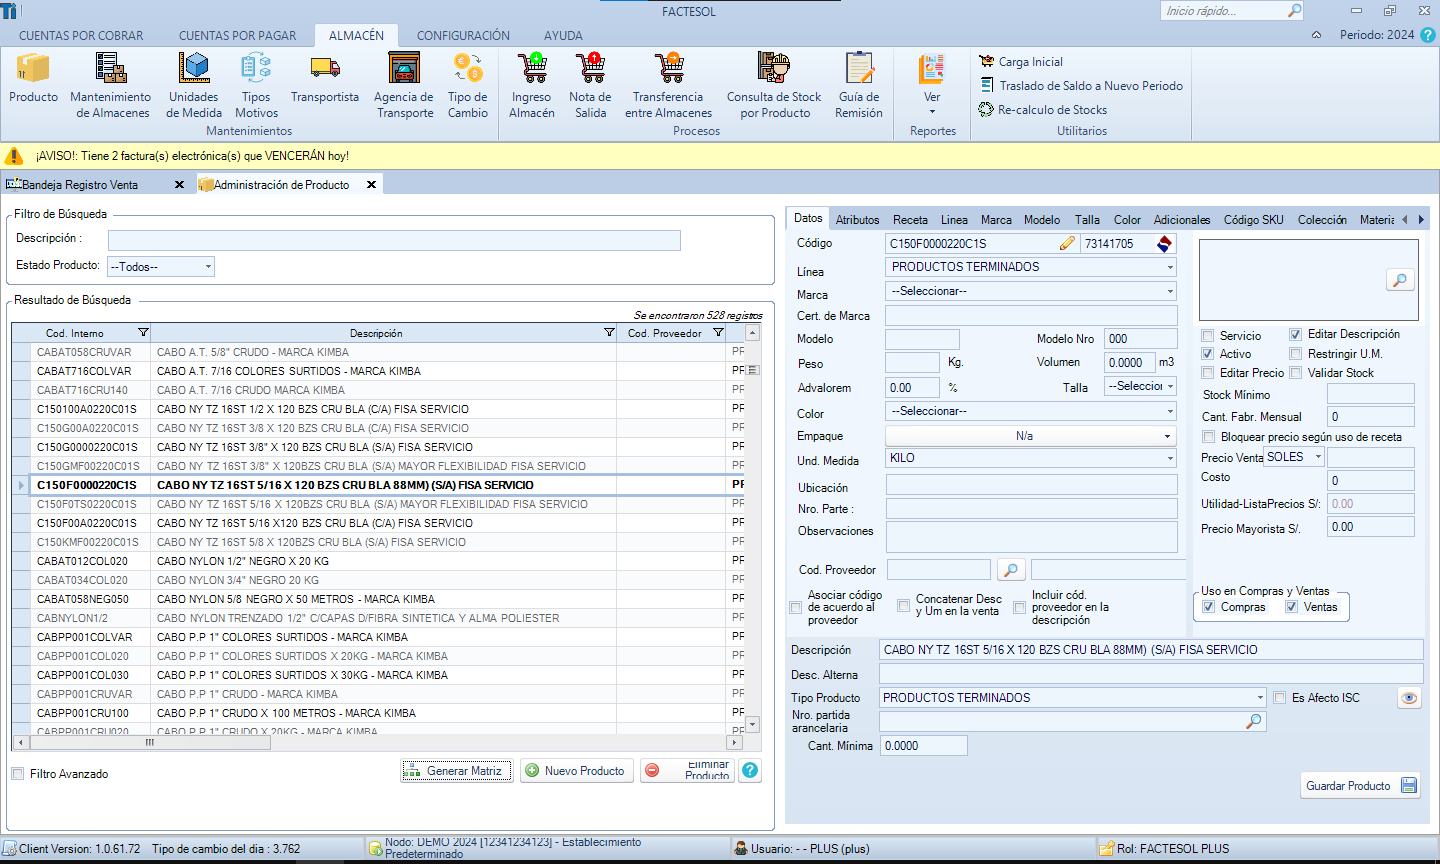Viewport: 1440px width, 864px height.
Task: Check the Filtro Avanzado option
Action: (18, 774)
